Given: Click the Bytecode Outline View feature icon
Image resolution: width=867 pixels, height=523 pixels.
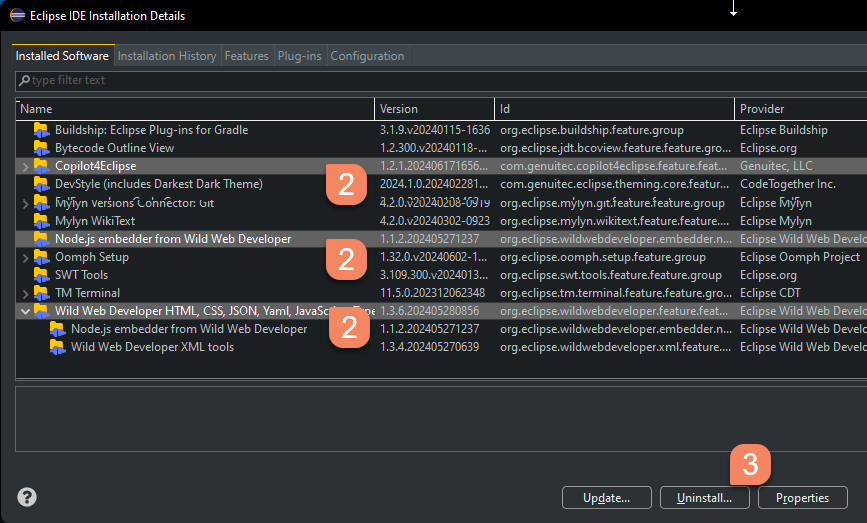Looking at the screenshot, I should pos(41,148).
